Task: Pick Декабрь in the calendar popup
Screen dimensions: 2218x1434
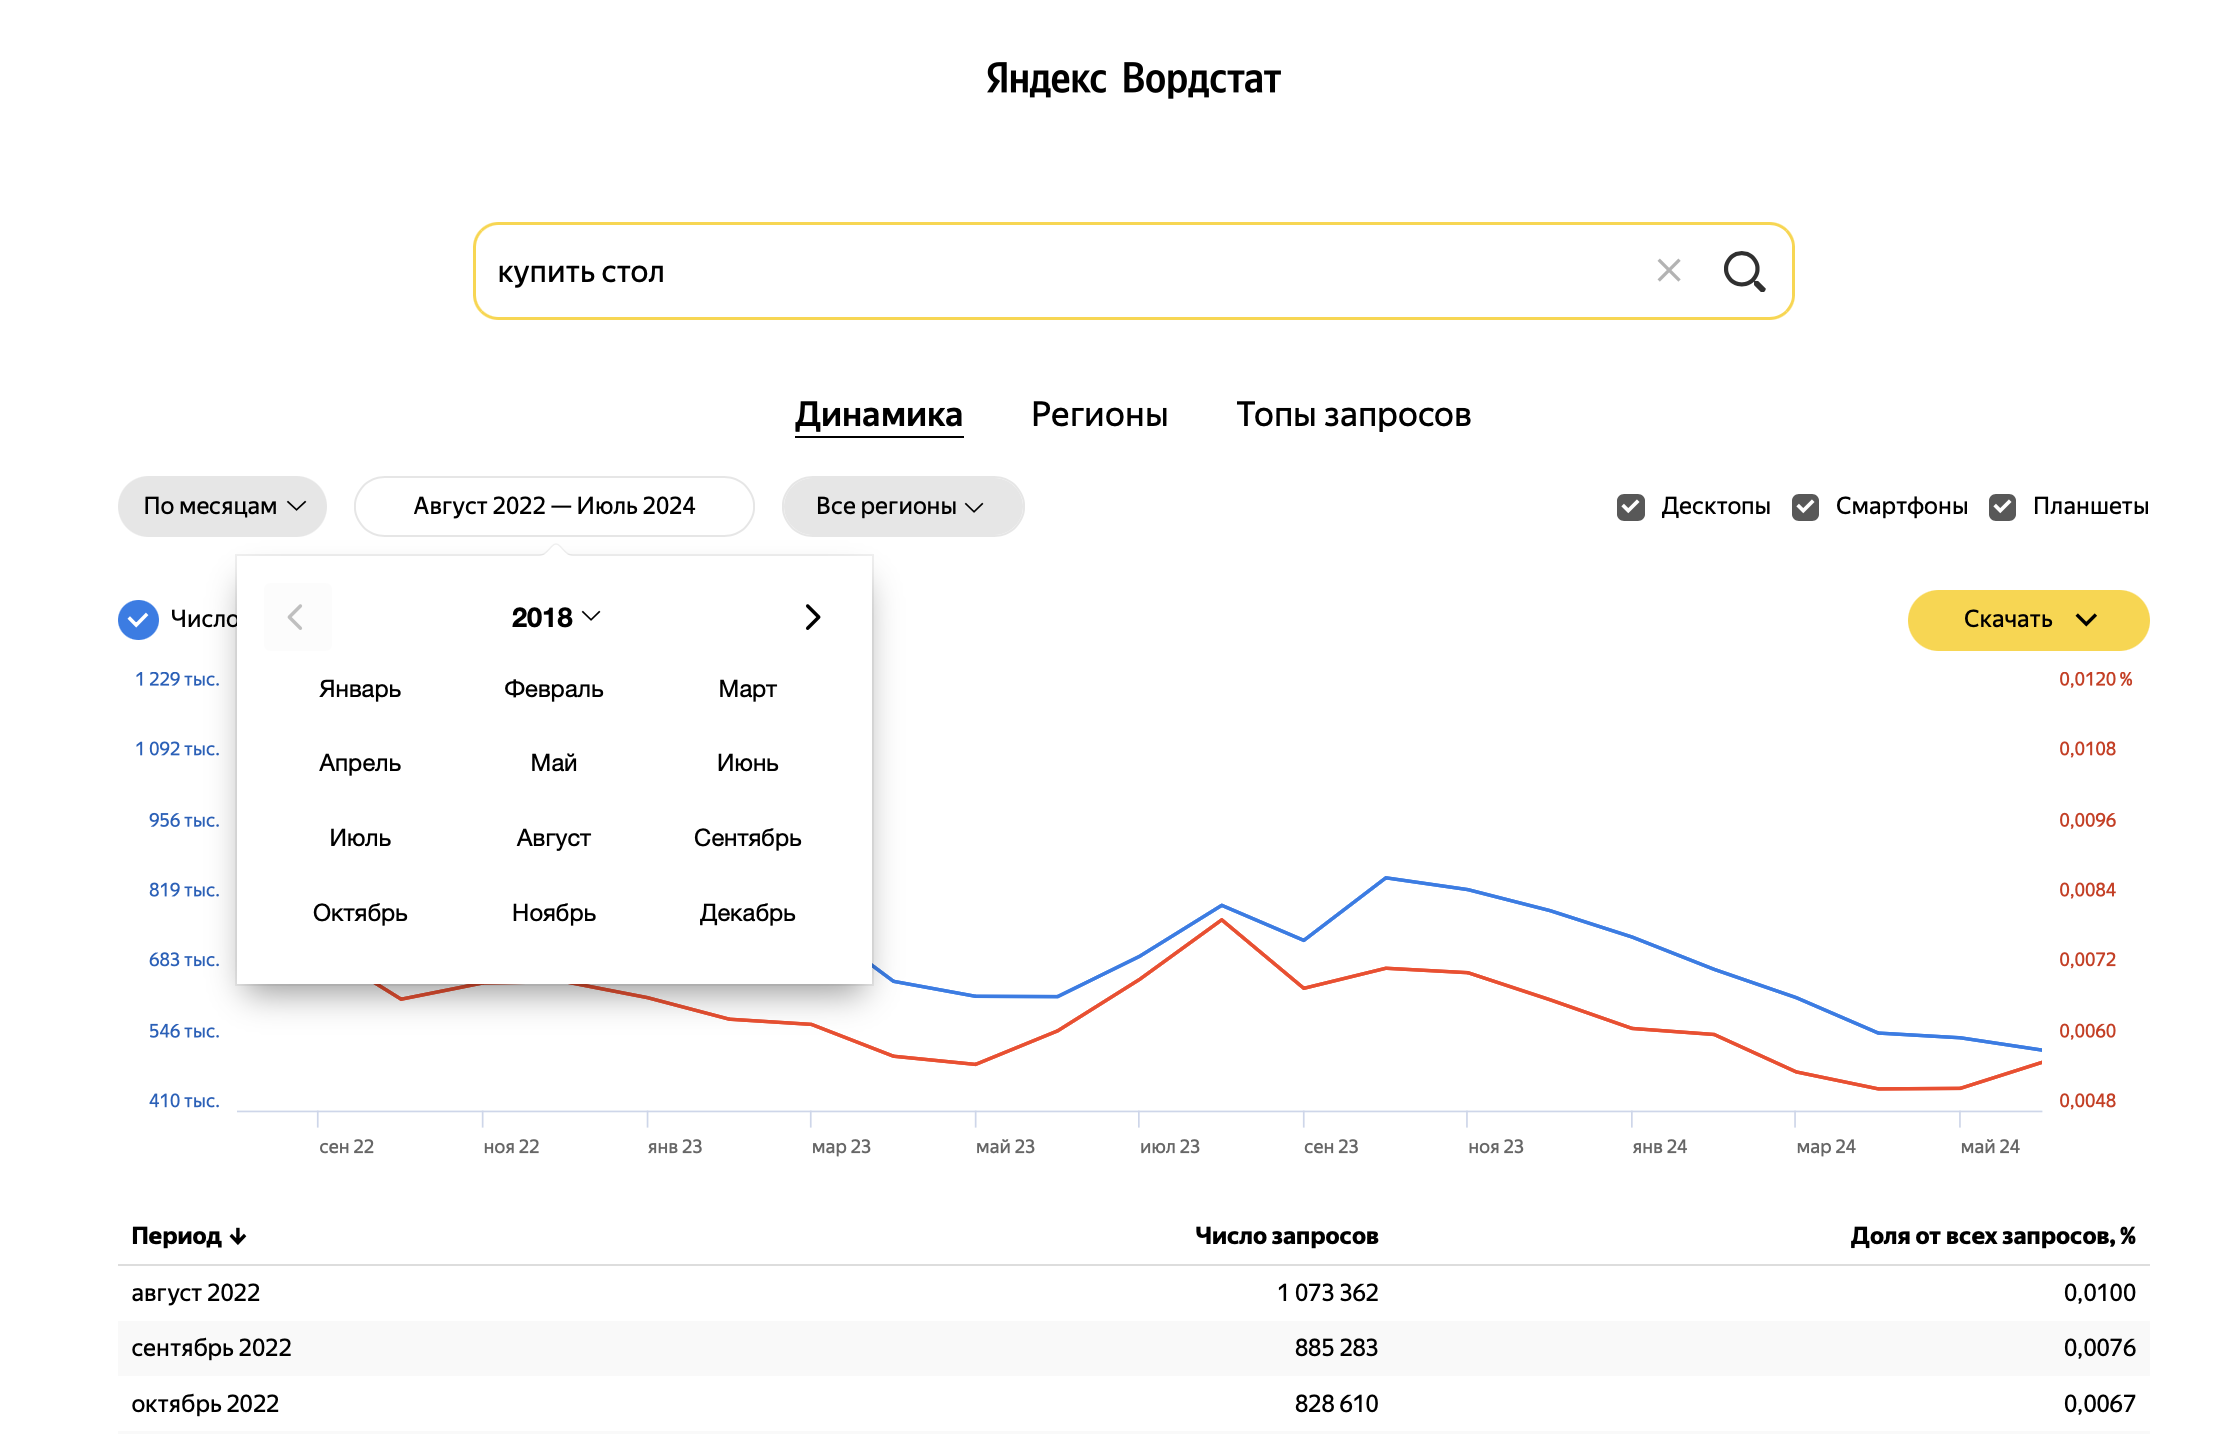Action: tap(747, 913)
